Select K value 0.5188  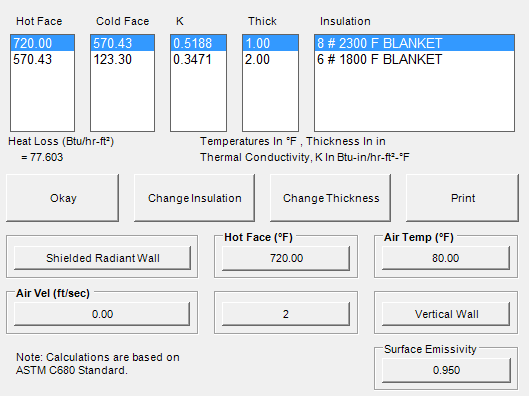coord(198,43)
